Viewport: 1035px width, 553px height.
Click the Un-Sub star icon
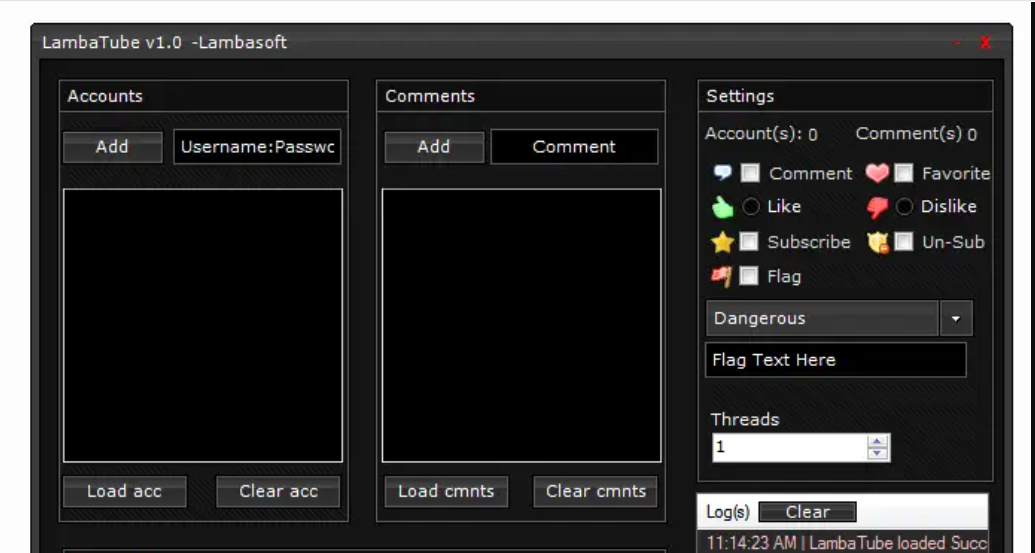pyautogui.click(x=878, y=242)
